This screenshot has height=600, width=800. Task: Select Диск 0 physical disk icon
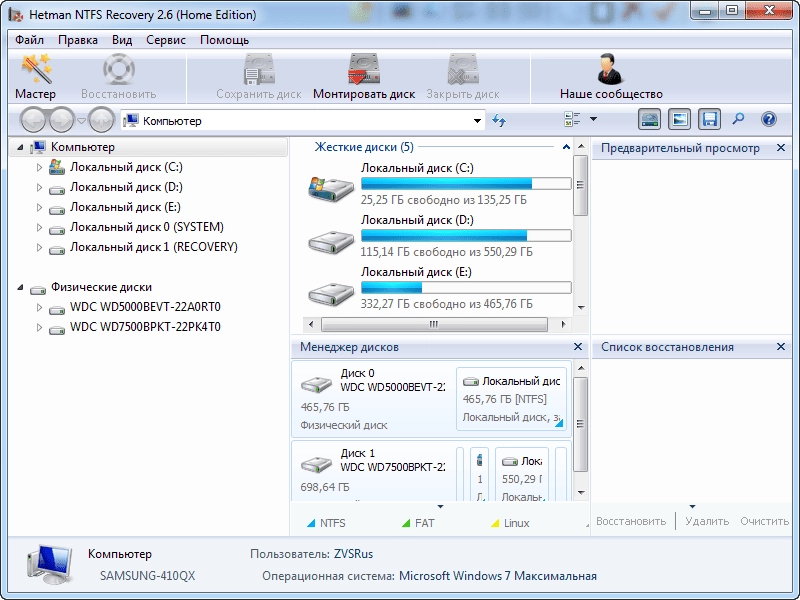click(316, 384)
